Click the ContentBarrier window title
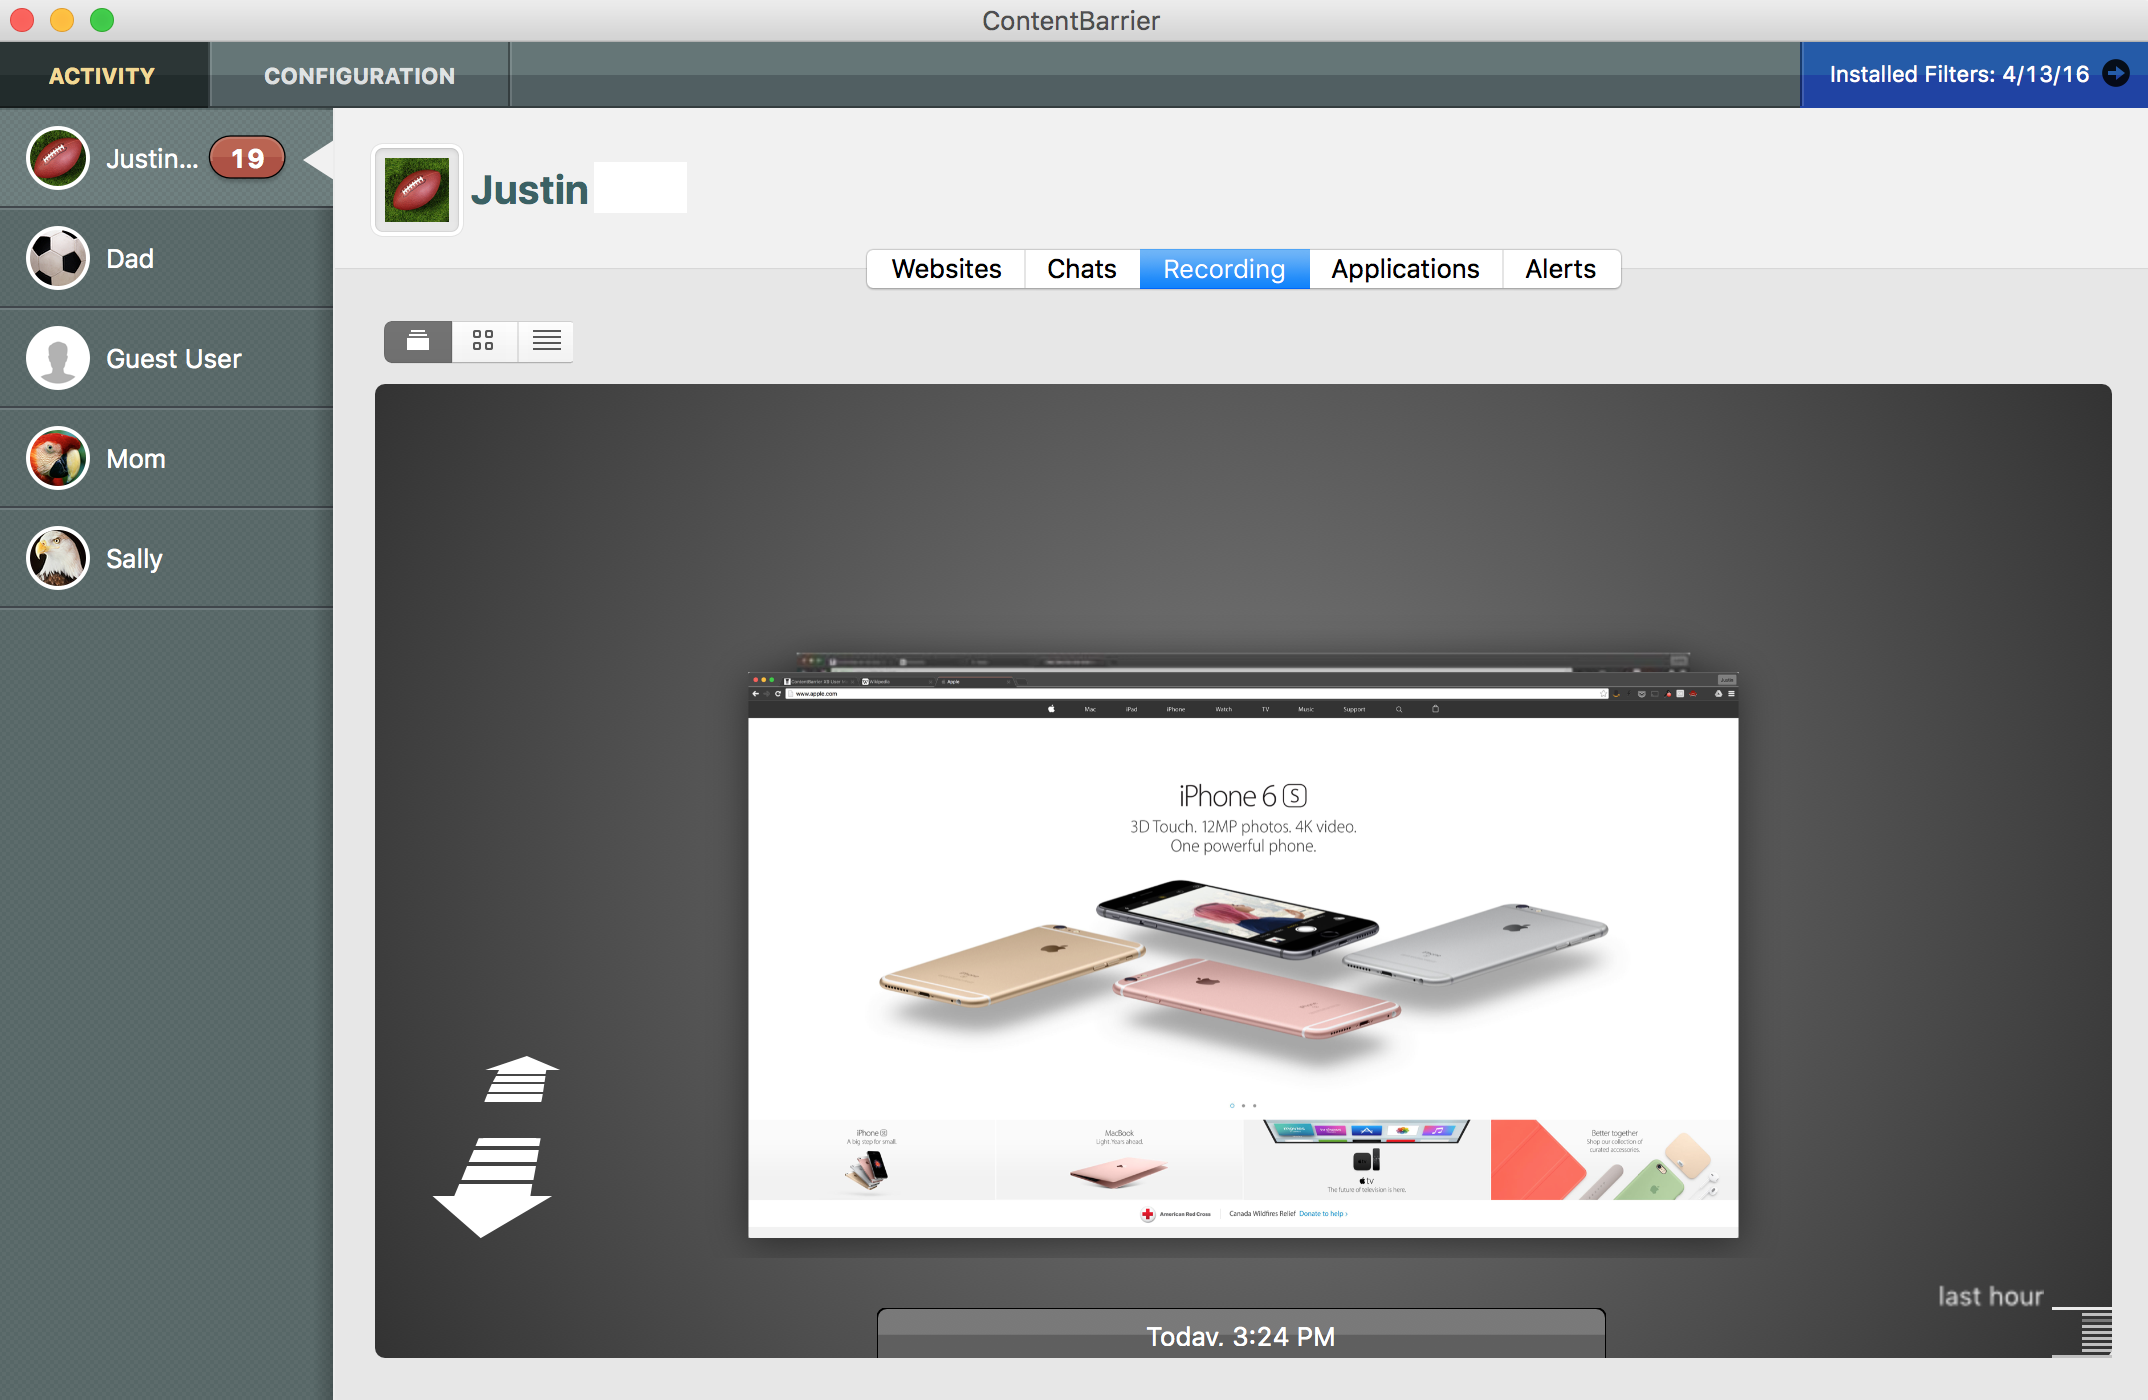The image size is (2148, 1400). [x=1071, y=21]
